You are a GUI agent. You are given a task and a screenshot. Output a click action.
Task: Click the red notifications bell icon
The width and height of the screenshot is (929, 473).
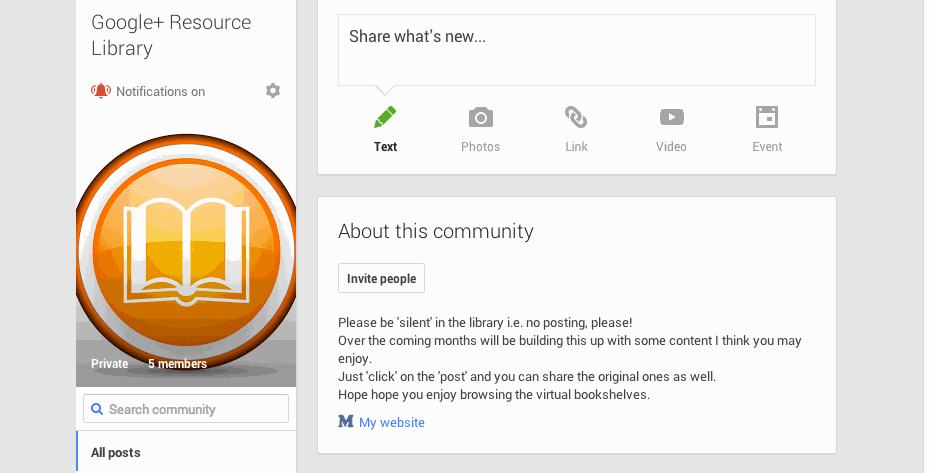(x=101, y=91)
